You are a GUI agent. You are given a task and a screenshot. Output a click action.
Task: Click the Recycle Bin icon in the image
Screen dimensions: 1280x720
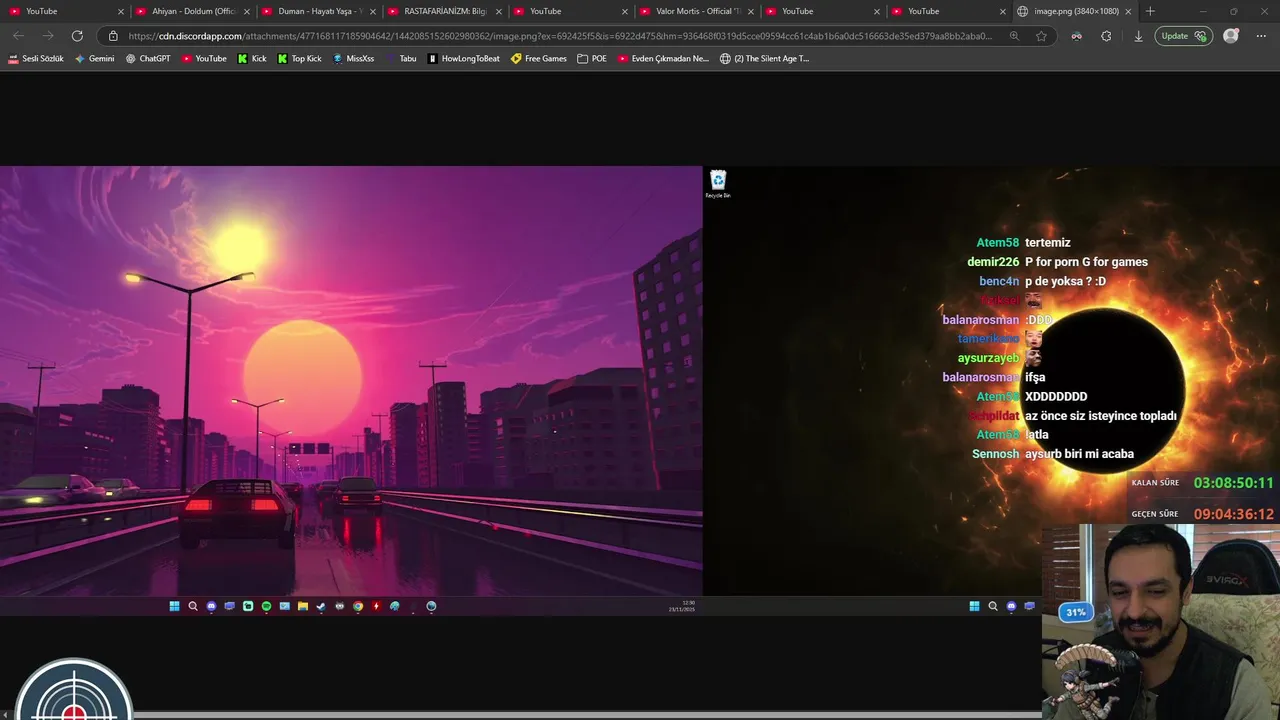click(x=718, y=184)
